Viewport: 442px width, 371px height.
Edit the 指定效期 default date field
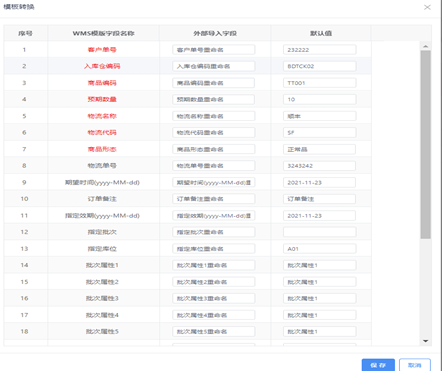click(x=320, y=216)
